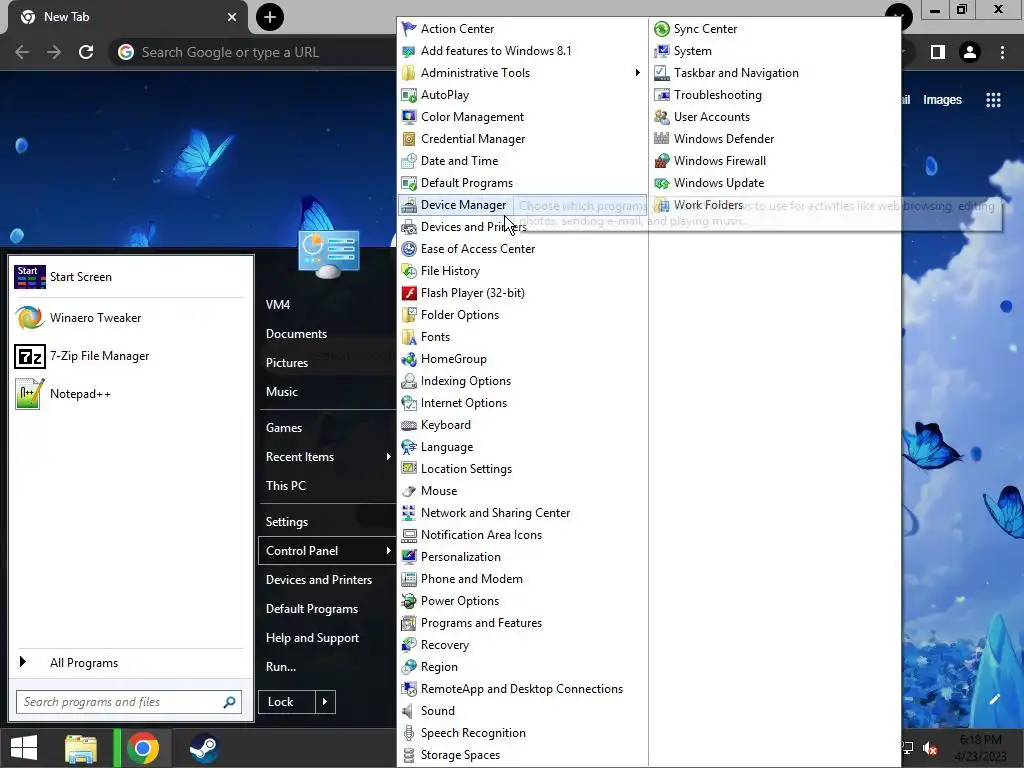
Task: Open the Notepad++ icon in Start menu
Action: click(29, 394)
